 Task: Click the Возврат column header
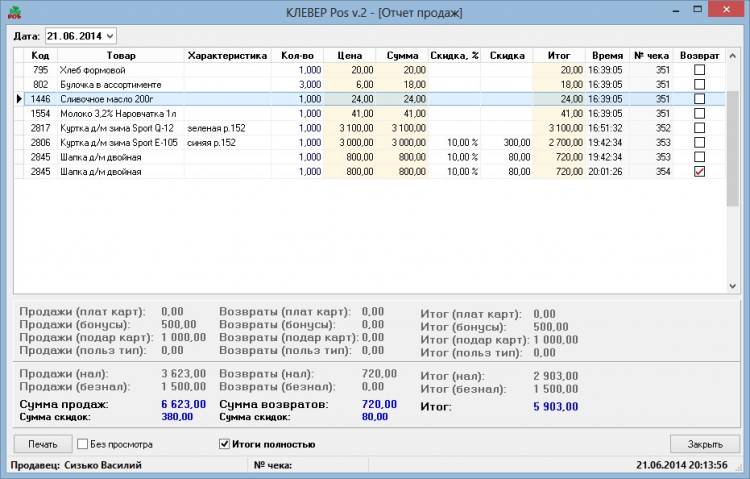click(699, 56)
